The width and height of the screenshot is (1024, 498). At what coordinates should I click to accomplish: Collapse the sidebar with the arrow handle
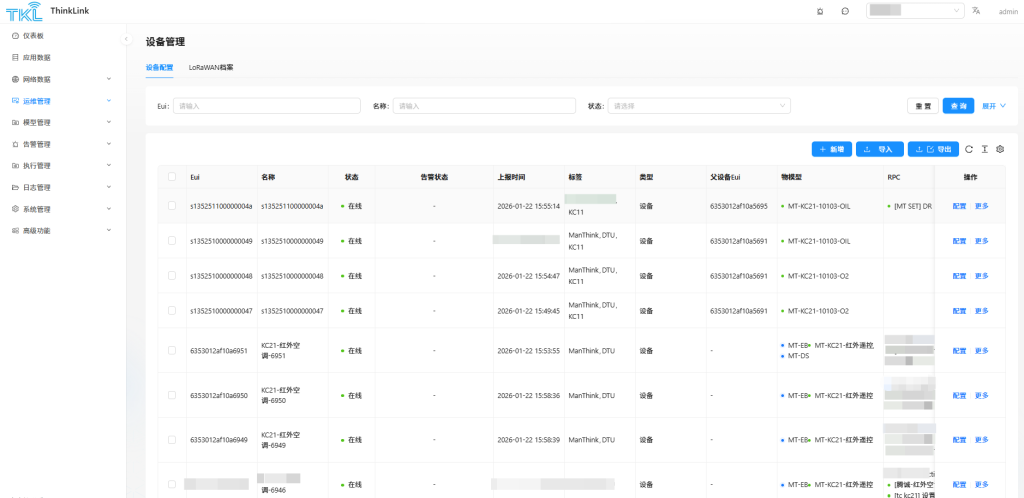coord(127,39)
